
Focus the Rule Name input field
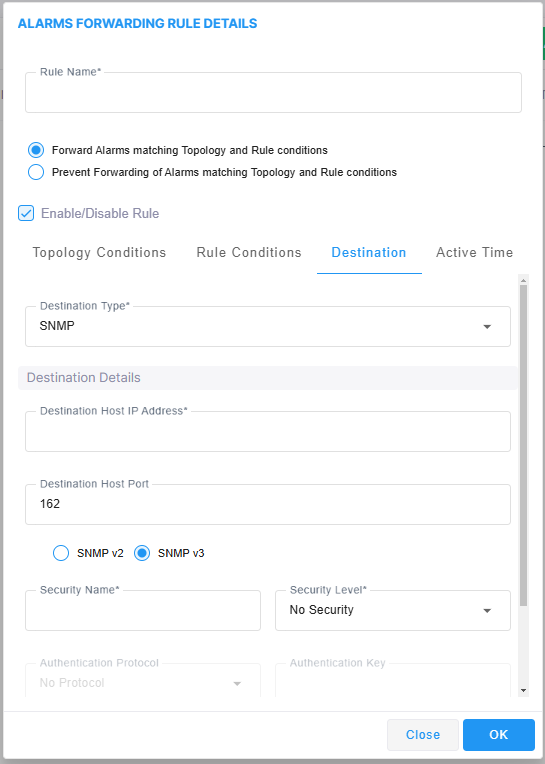pos(273,93)
